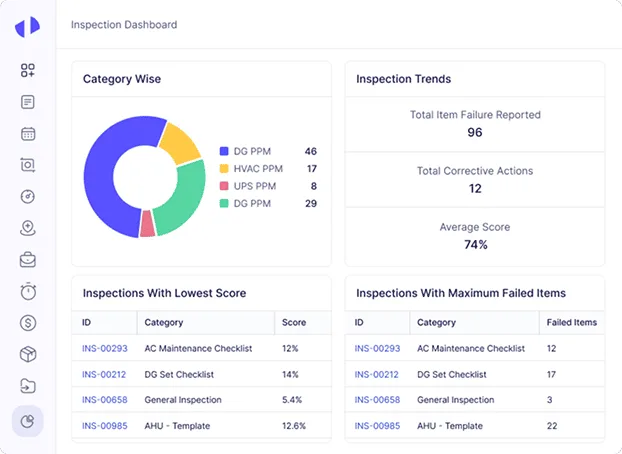Click yellow legend swatch for HVAC PPM
The height and width of the screenshot is (454, 622).
[x=224, y=169]
